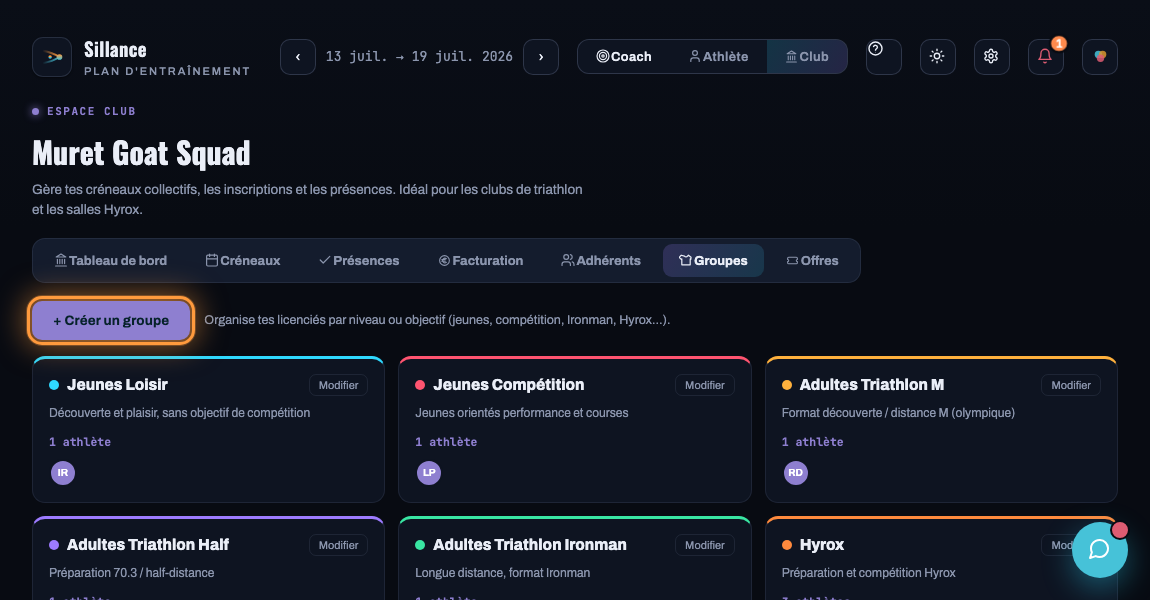Image resolution: width=1150 pixels, height=600 pixels.
Task: Open the chat bubble support widget
Action: pos(1099,549)
